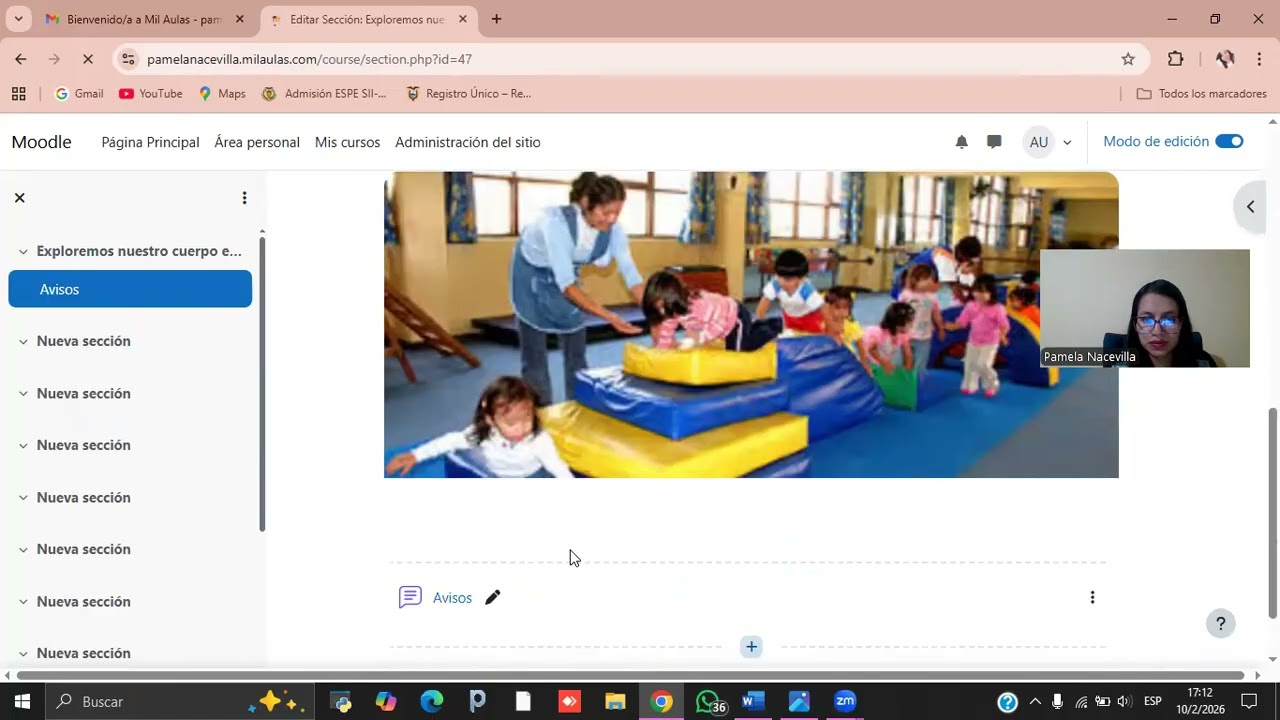Open the tab search dropdown arrow

18,19
